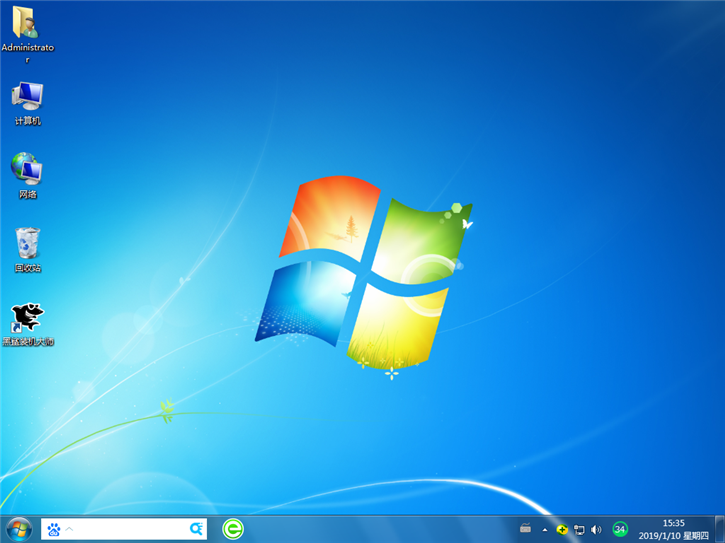Select the 网络 desktop icon
Image resolution: width=725 pixels, height=543 pixels.
point(27,168)
